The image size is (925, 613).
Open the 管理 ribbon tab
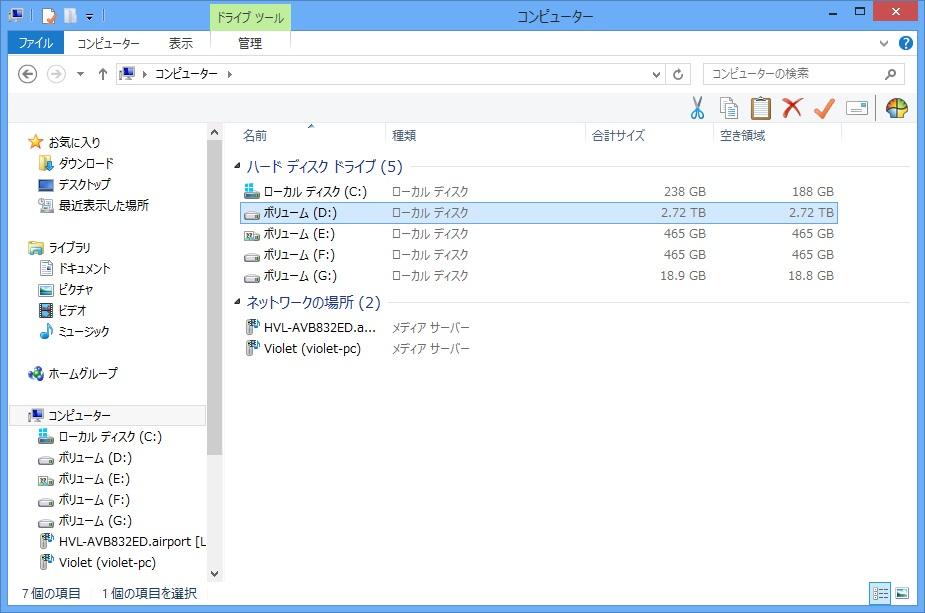point(250,43)
